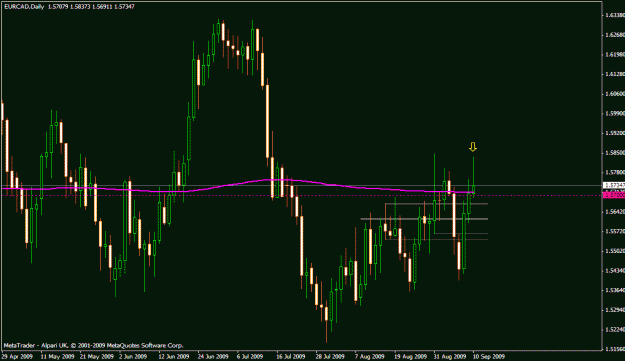Image resolution: width=625 pixels, height=361 pixels.
Task: Select the 6 Jul 2009 date label
Action: [x=250, y=356]
